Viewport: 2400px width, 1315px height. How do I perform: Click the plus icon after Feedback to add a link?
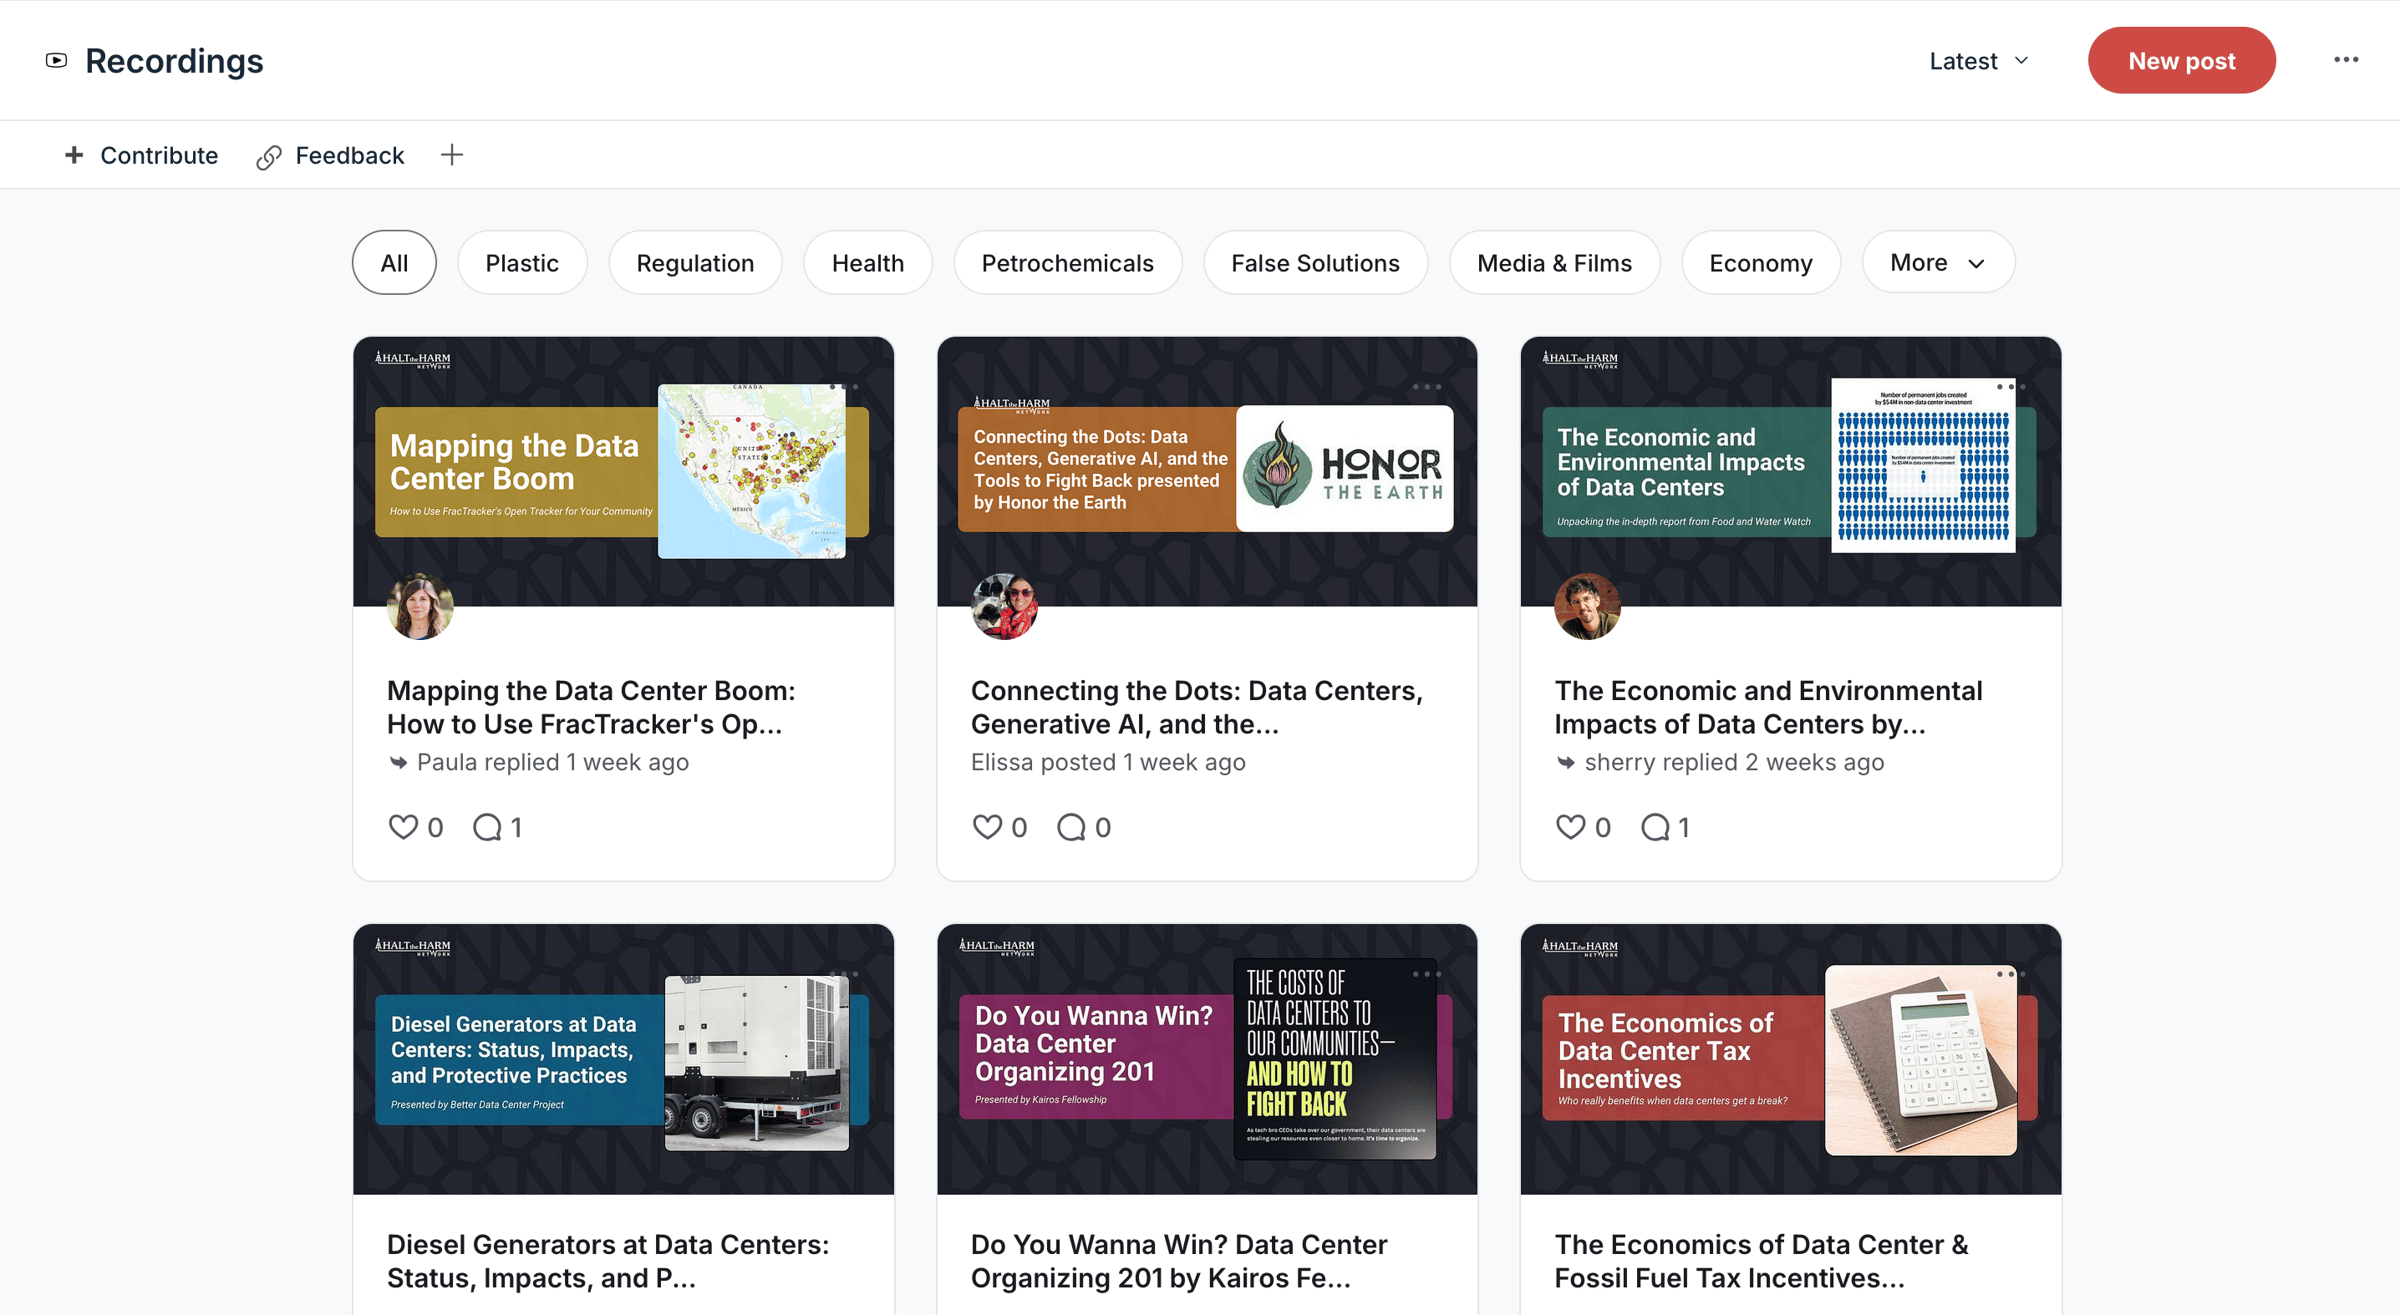click(x=452, y=155)
